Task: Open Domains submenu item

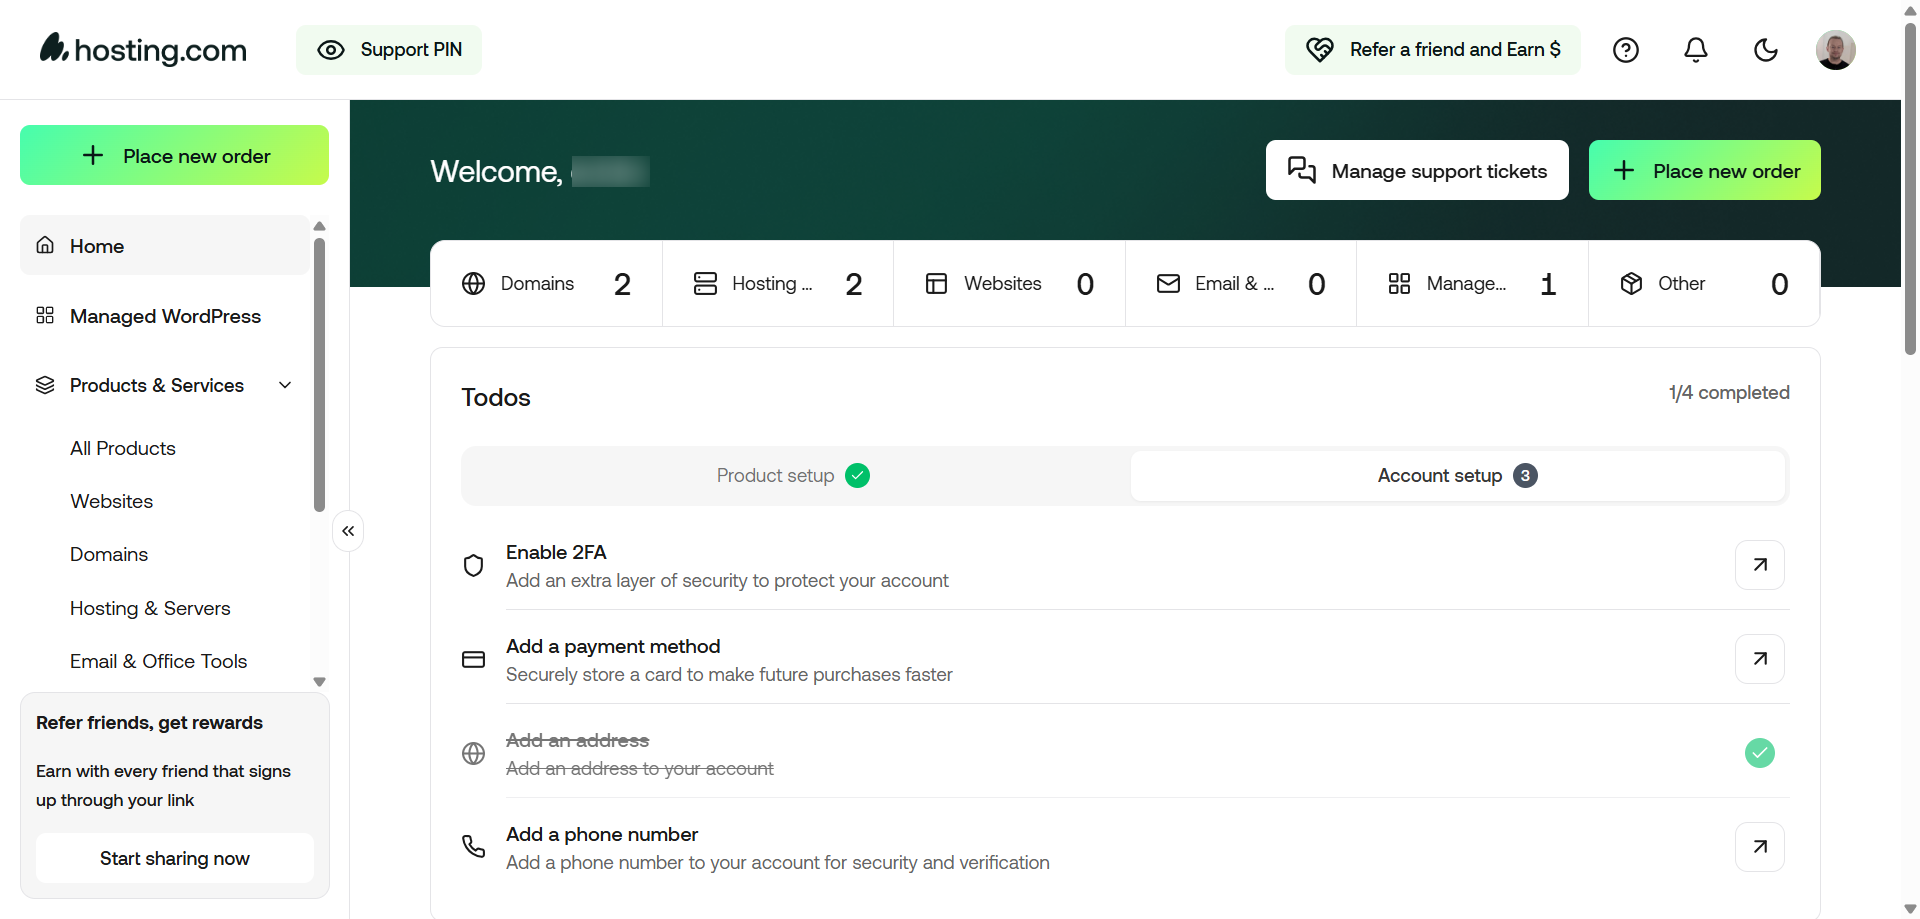Action: coord(109,554)
